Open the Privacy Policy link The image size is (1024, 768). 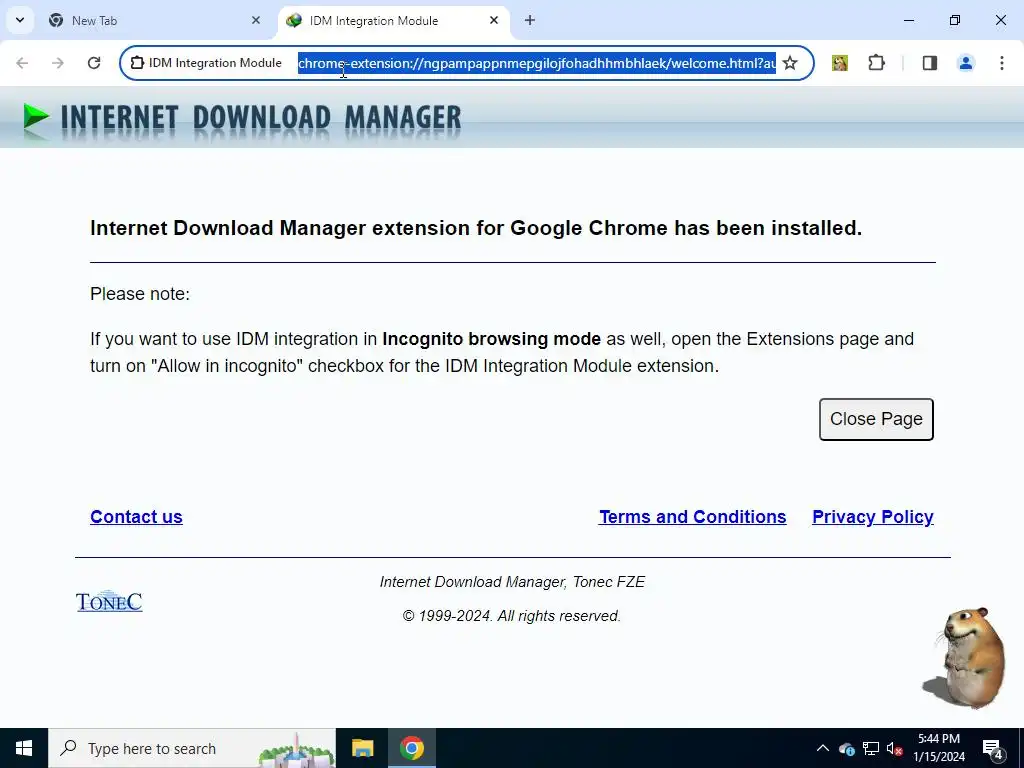point(873,517)
